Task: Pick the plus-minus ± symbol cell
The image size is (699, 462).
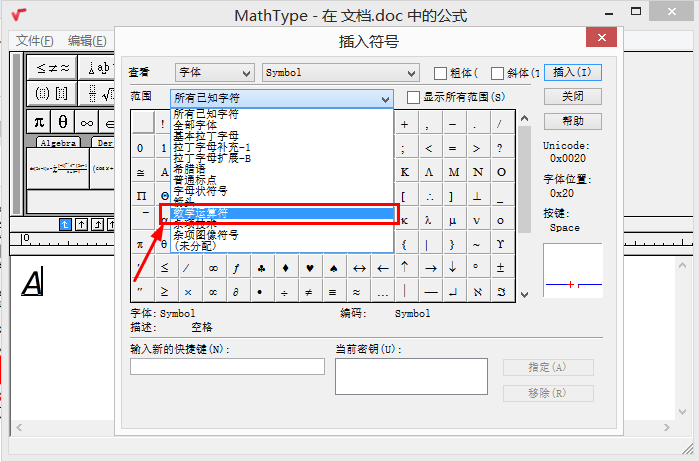Action: [500, 267]
